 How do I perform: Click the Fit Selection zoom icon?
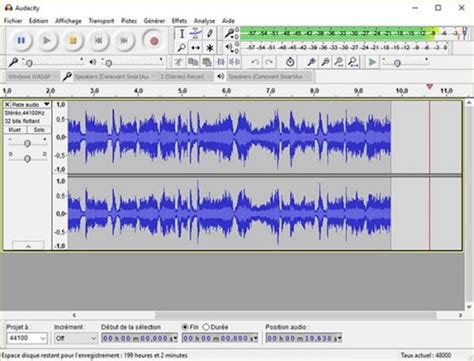click(x=339, y=62)
